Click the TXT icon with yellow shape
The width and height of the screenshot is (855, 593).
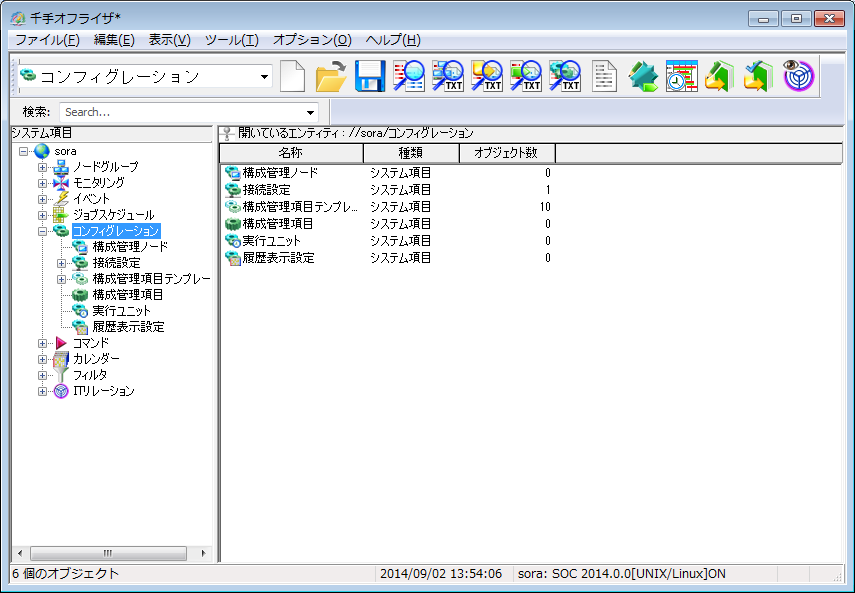click(x=486, y=76)
